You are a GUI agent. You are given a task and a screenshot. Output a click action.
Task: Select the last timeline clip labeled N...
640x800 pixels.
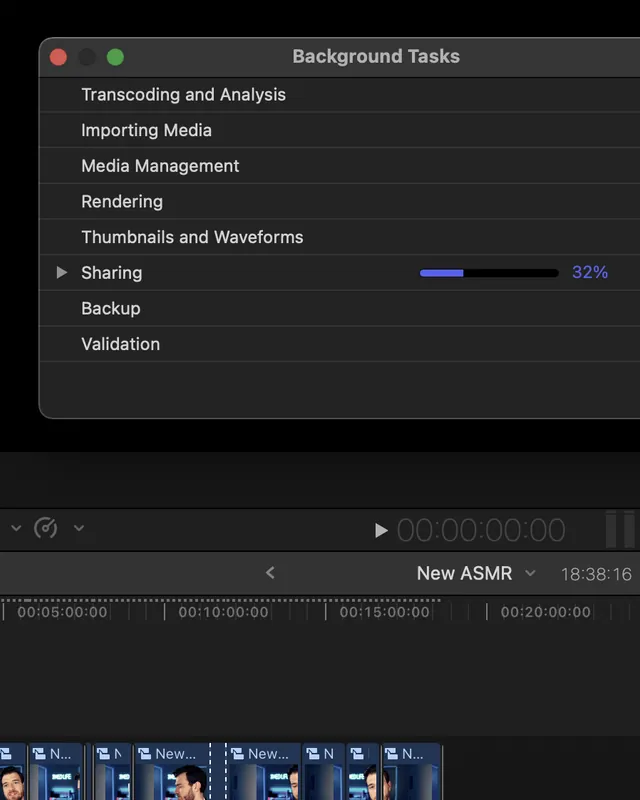pyautogui.click(x=411, y=771)
